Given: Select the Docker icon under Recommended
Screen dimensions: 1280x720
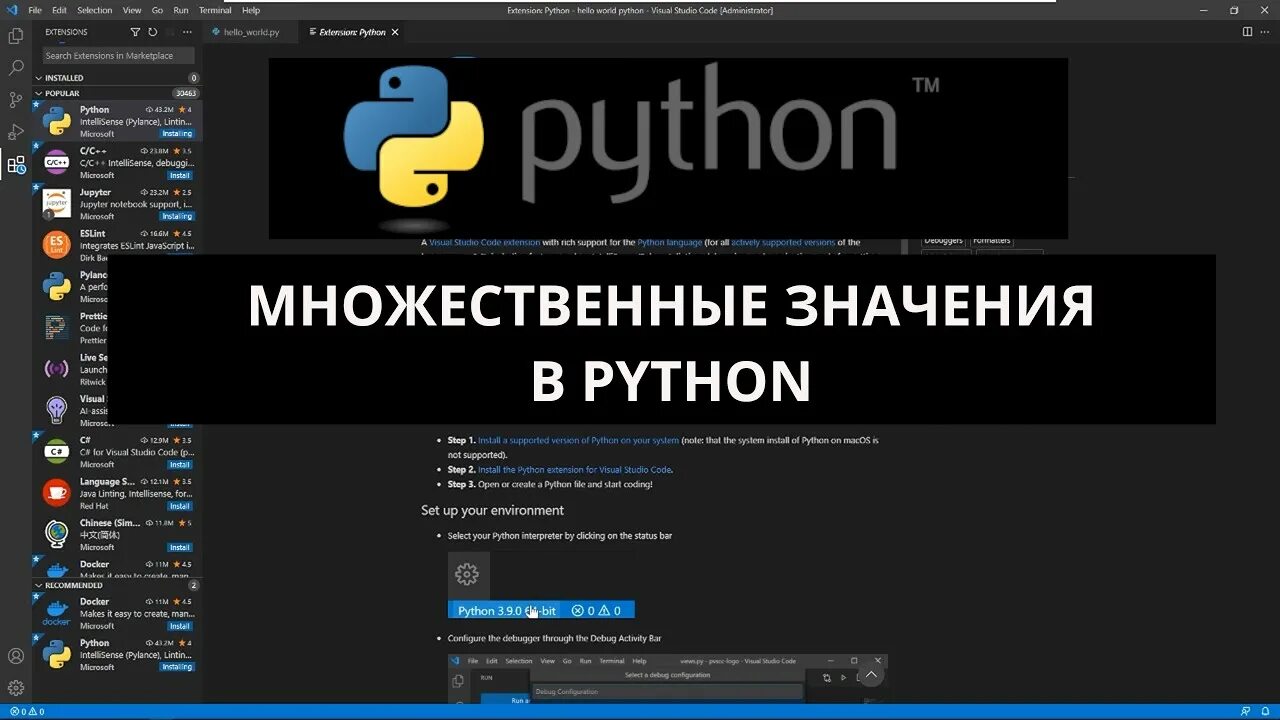Looking at the screenshot, I should [57, 613].
